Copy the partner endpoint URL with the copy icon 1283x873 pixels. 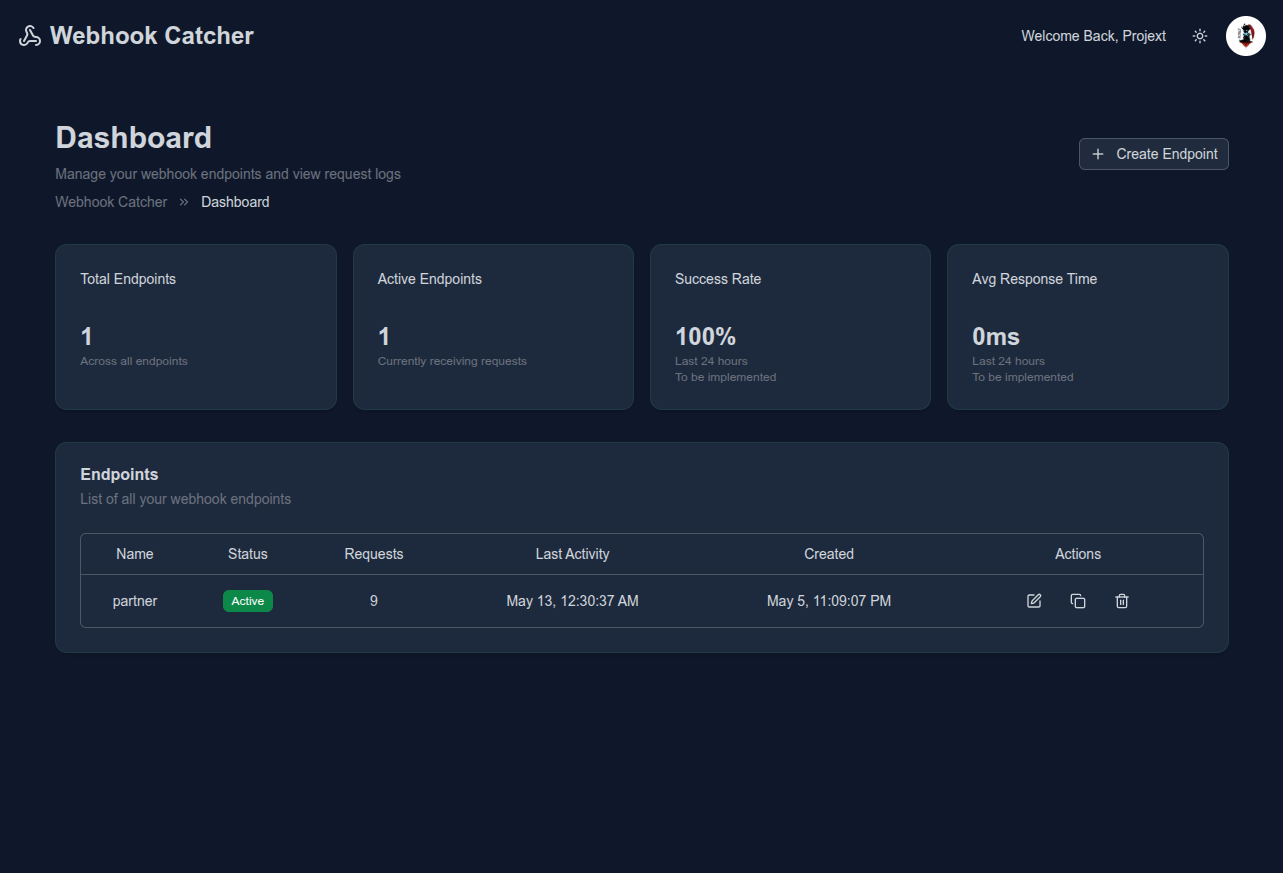tap(1077, 600)
